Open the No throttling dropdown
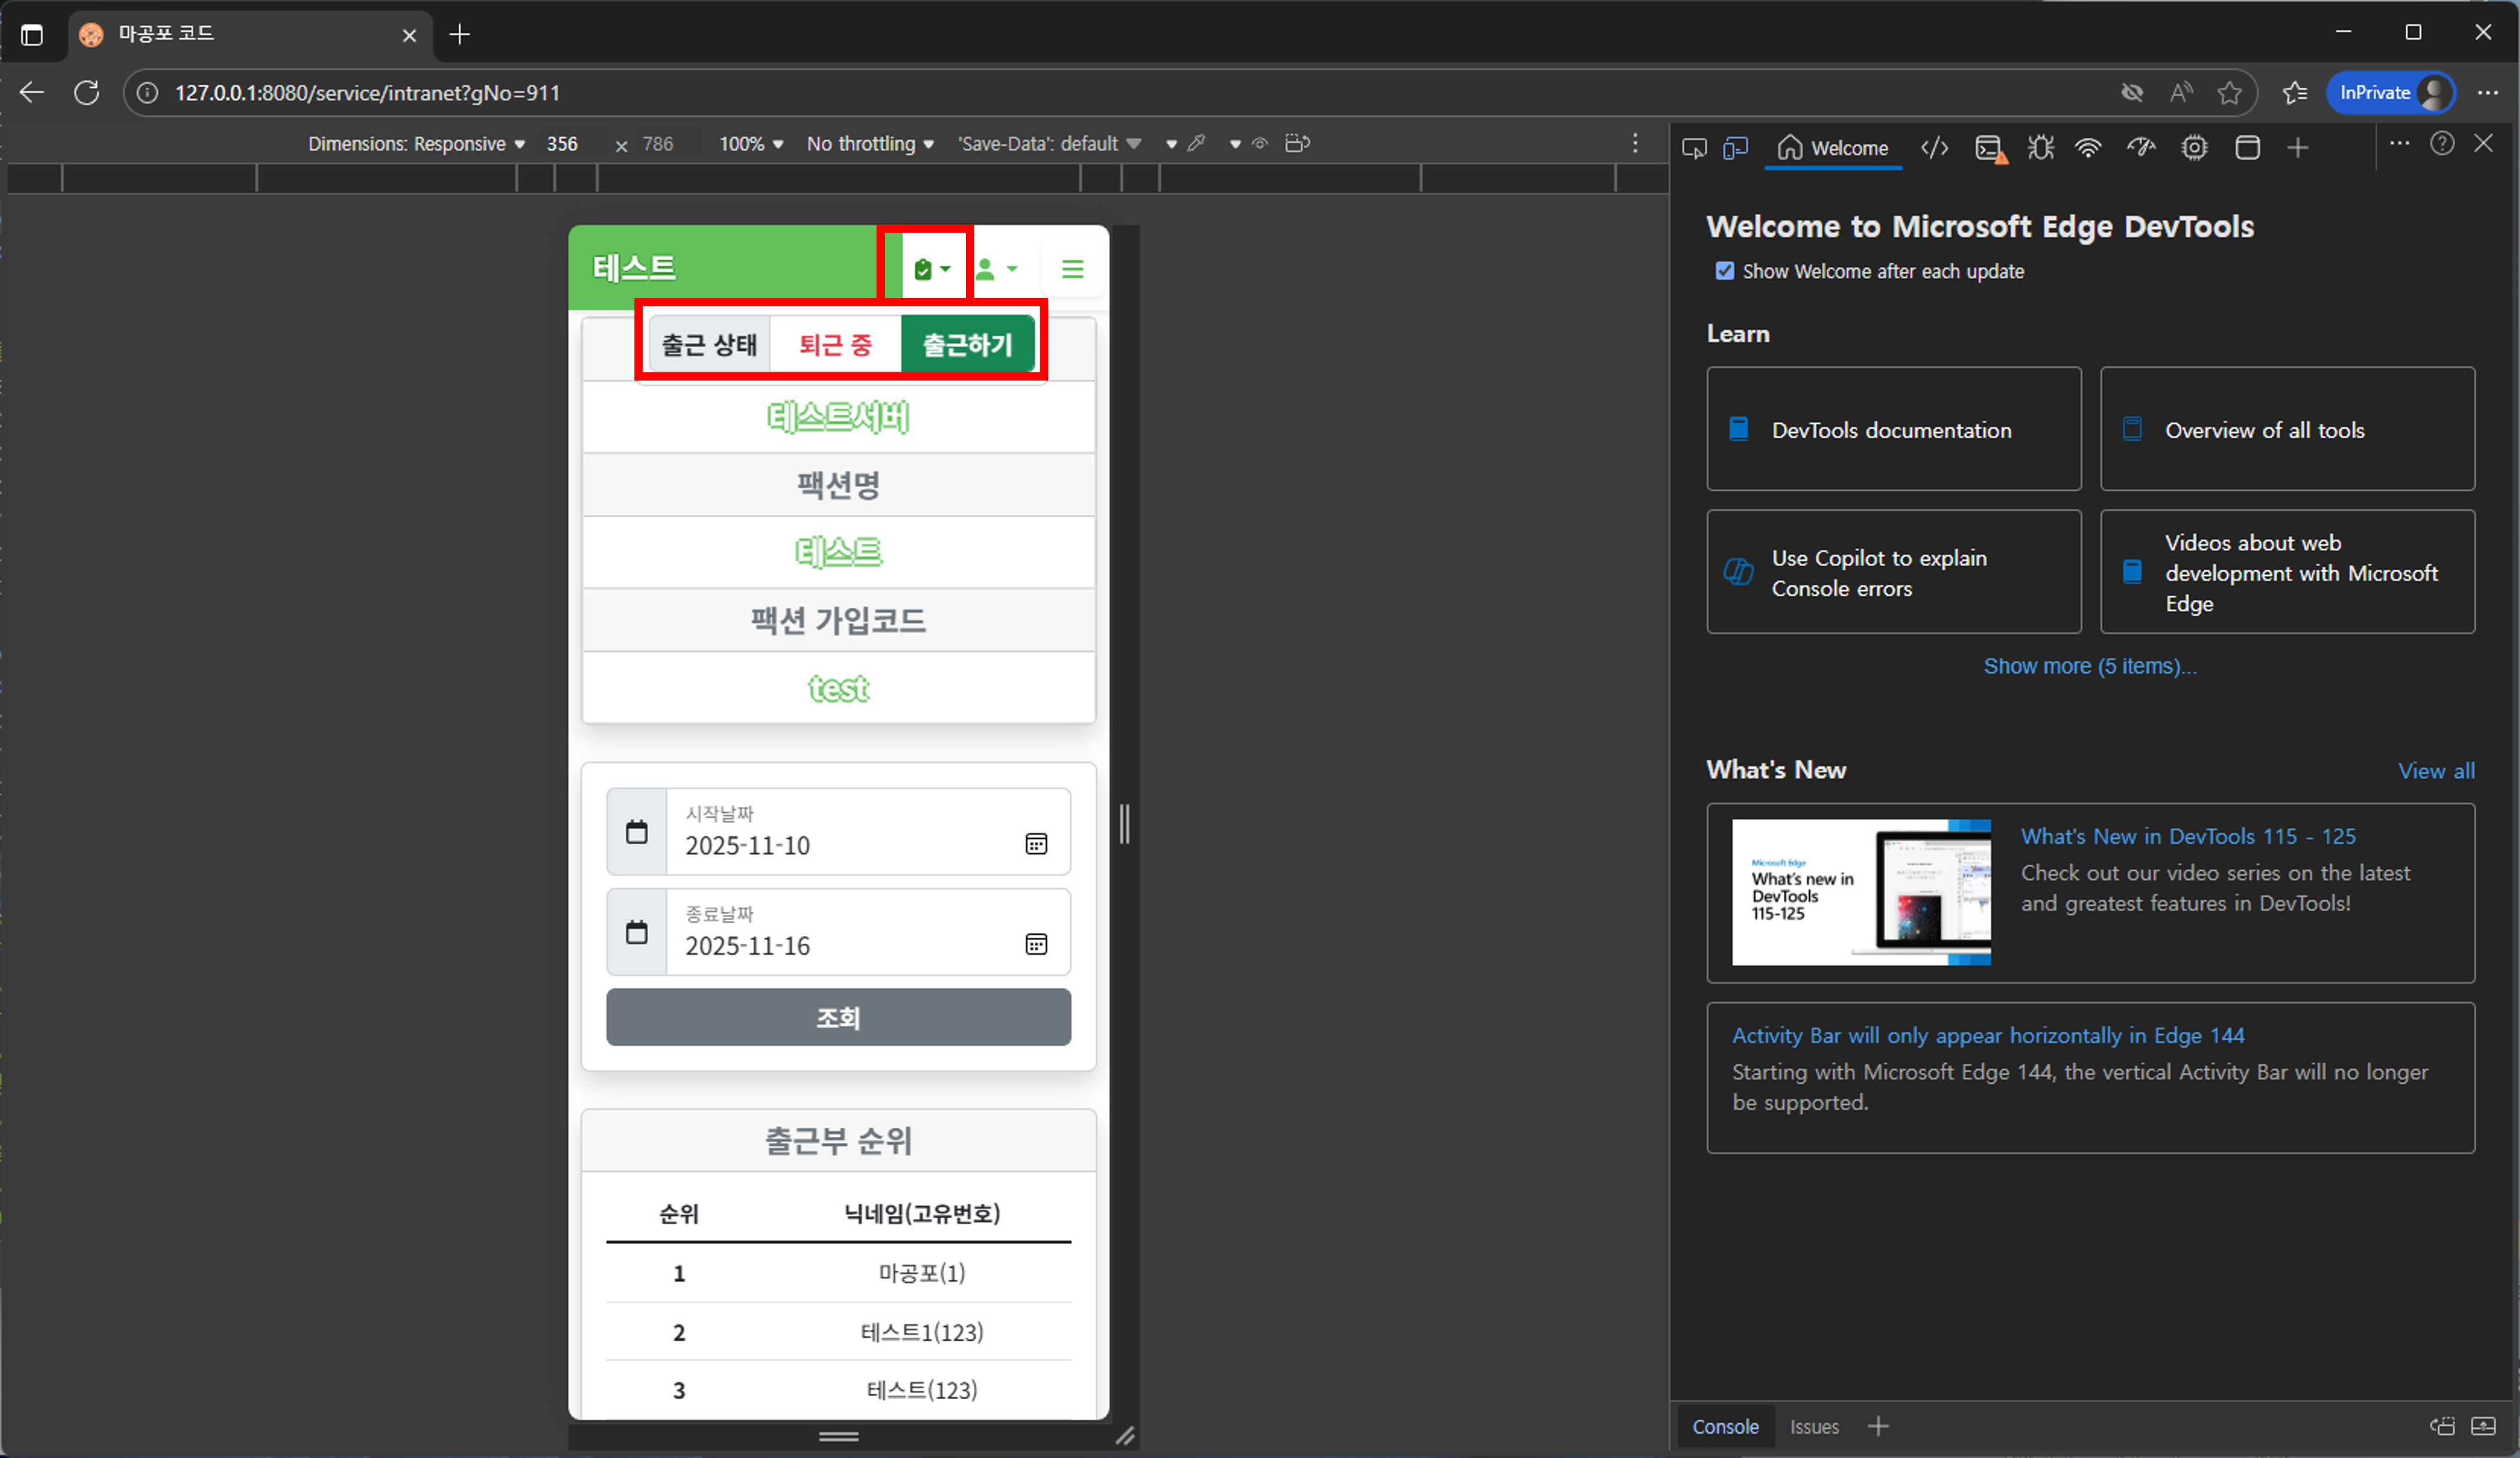This screenshot has width=2520, height=1458. (868, 143)
